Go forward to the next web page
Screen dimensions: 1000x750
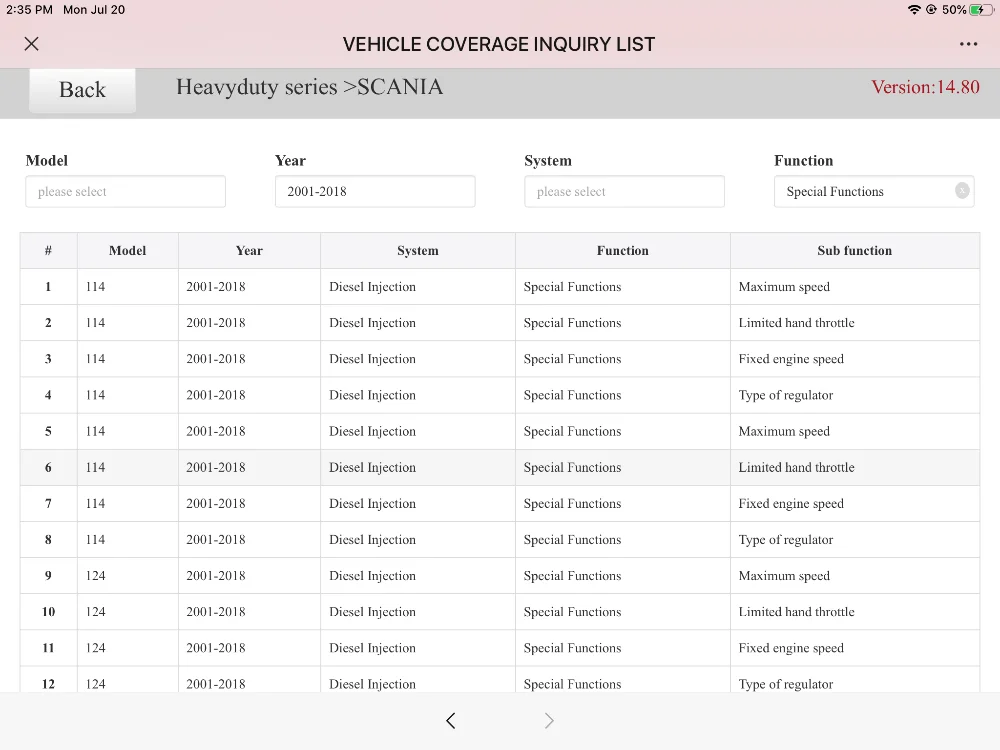549,721
